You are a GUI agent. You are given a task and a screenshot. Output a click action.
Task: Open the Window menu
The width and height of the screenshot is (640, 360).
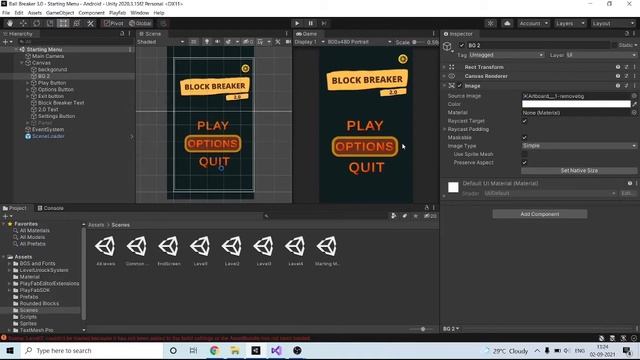click(140, 13)
